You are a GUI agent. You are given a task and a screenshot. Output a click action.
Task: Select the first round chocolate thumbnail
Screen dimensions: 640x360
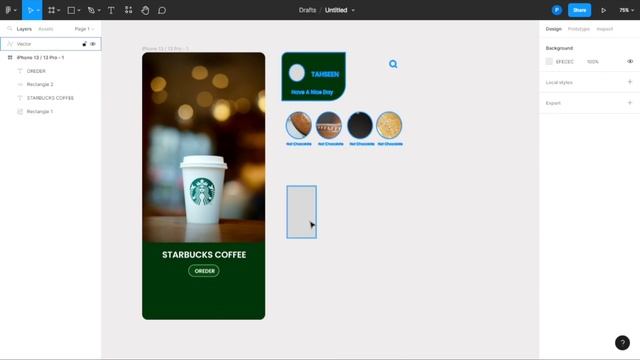[299, 125]
